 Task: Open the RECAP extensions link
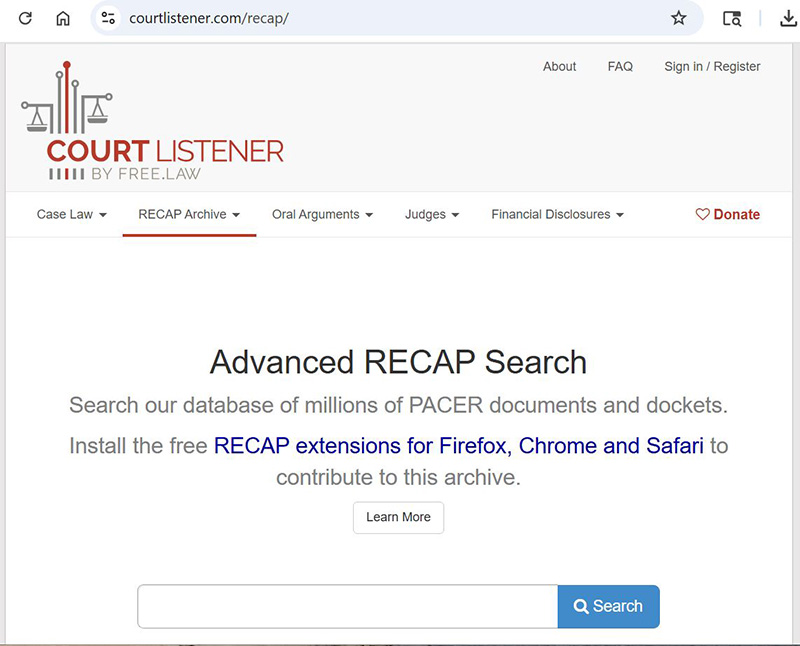[x=458, y=446]
